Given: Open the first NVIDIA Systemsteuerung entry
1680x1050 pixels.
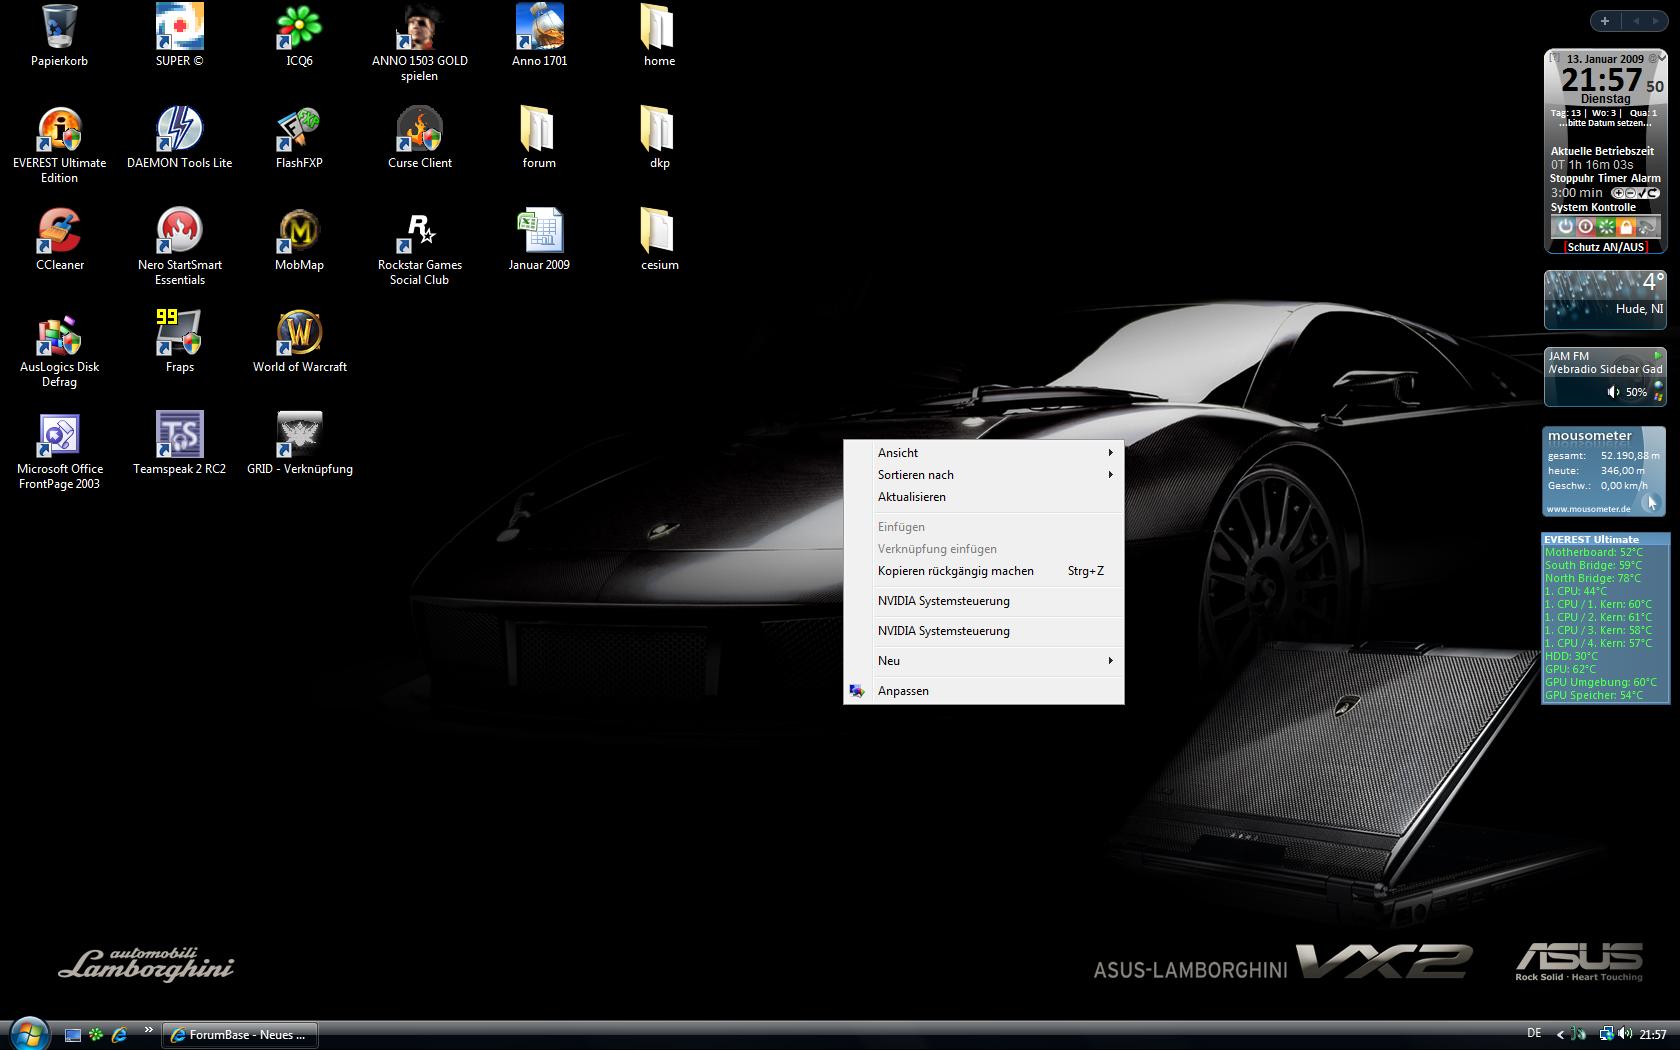Looking at the screenshot, I should click(x=984, y=601).
